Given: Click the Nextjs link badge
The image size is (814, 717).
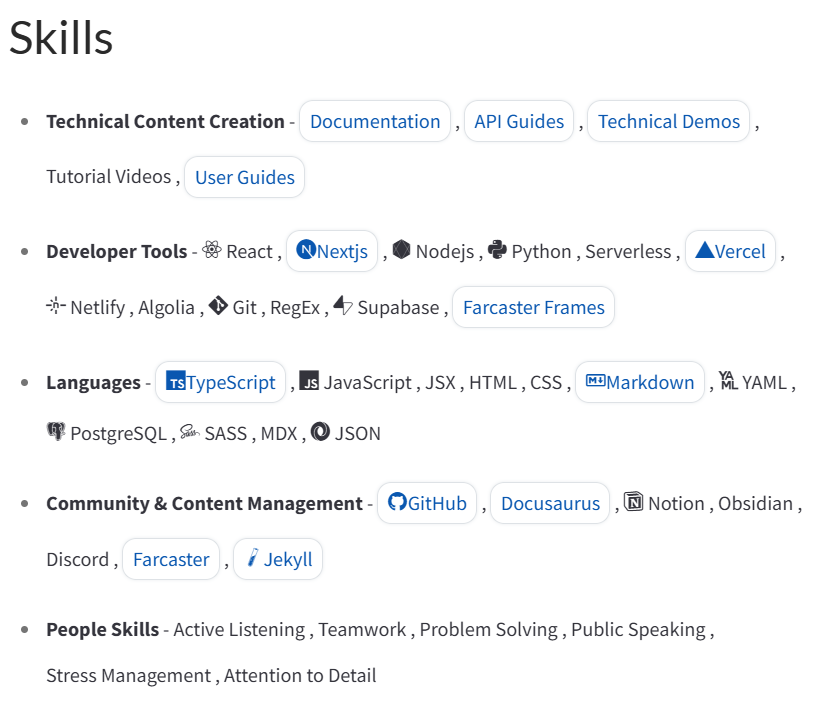Looking at the screenshot, I should click(x=332, y=251).
